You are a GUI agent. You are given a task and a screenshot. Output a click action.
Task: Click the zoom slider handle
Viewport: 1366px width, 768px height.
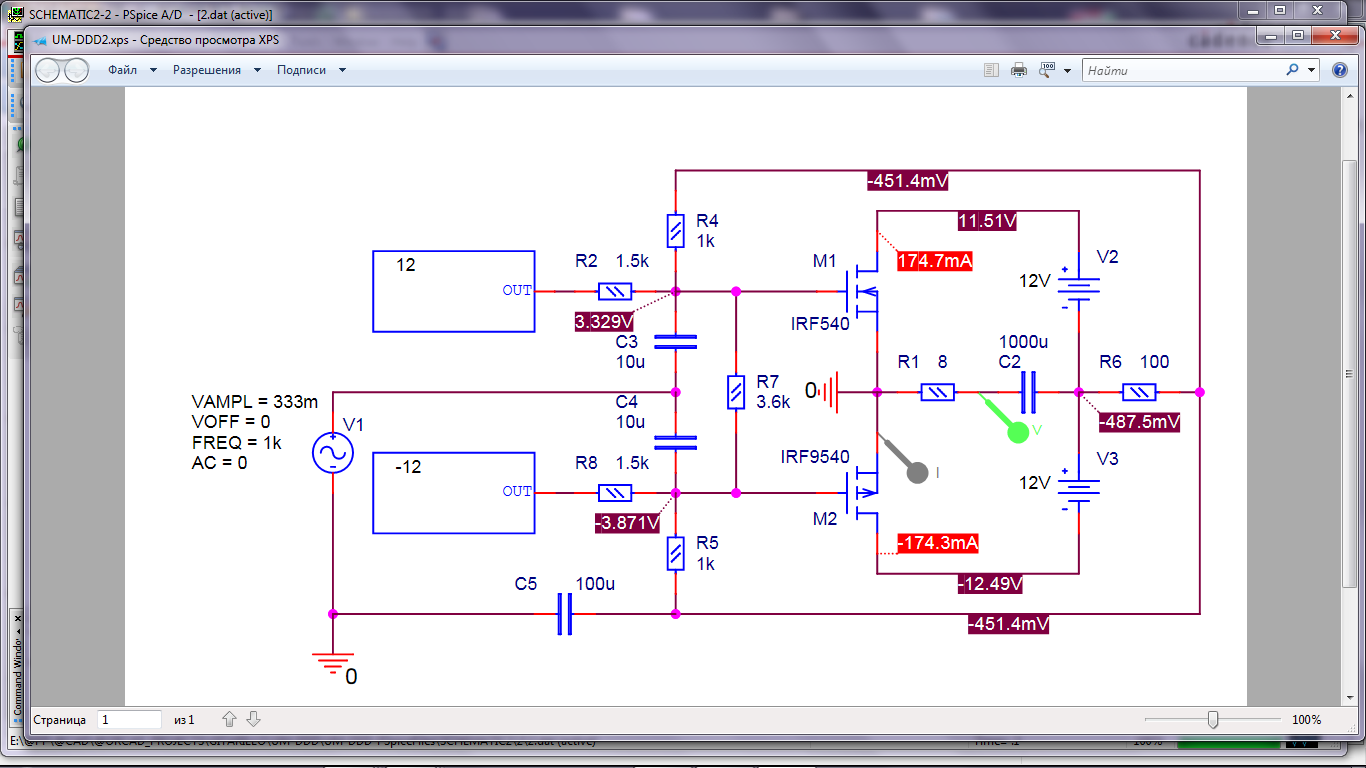1213,719
